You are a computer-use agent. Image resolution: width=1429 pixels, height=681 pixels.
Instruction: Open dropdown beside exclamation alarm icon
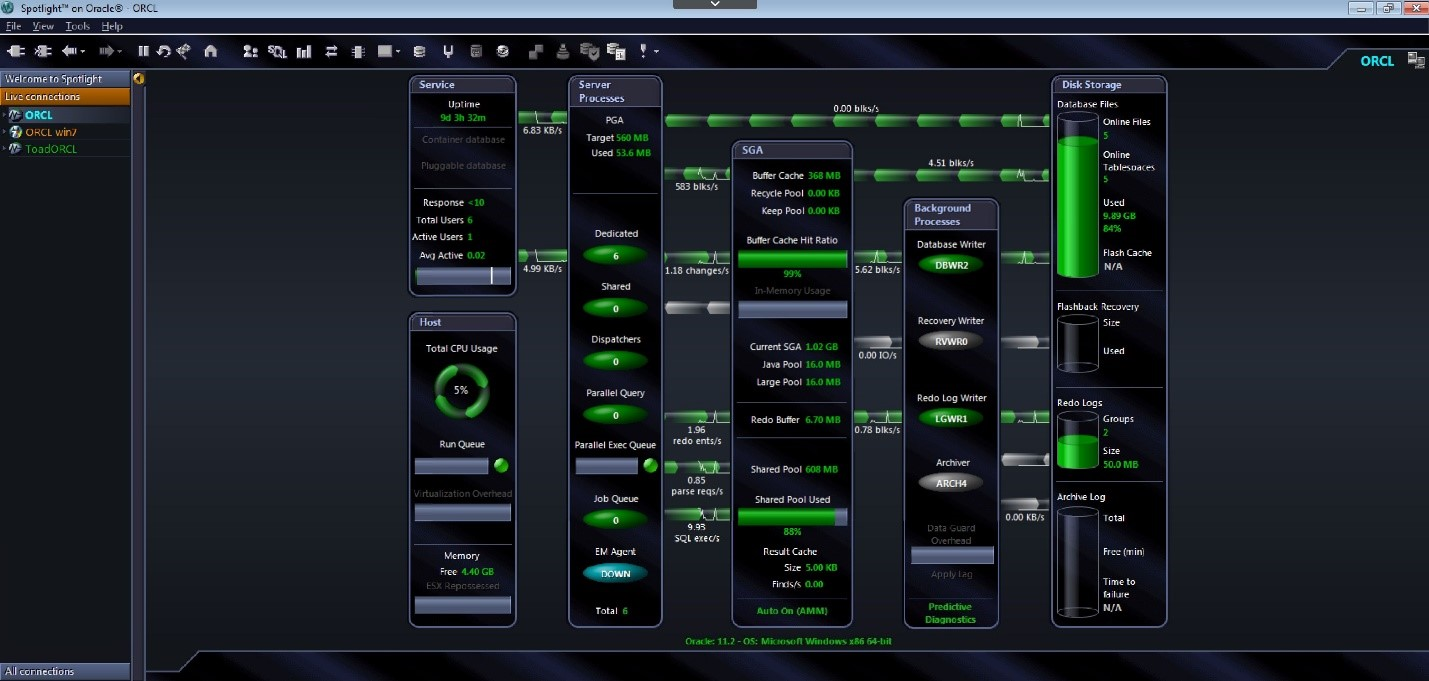[x=657, y=51]
